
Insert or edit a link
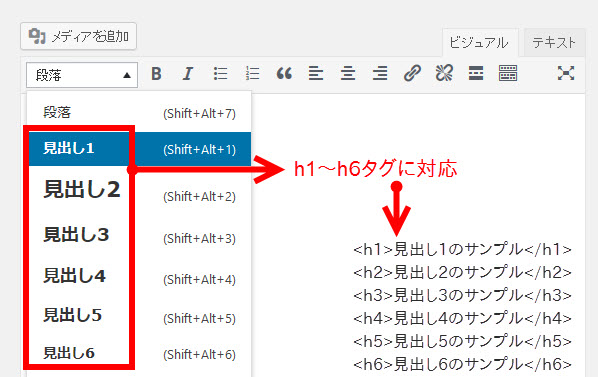(412, 73)
